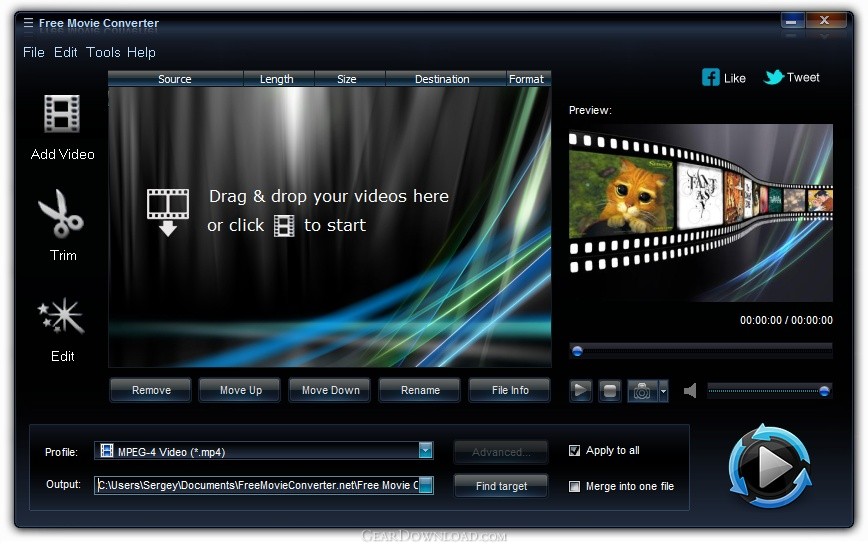Open the app menu icon in title bar
The image size is (868, 544).
pos(28,23)
